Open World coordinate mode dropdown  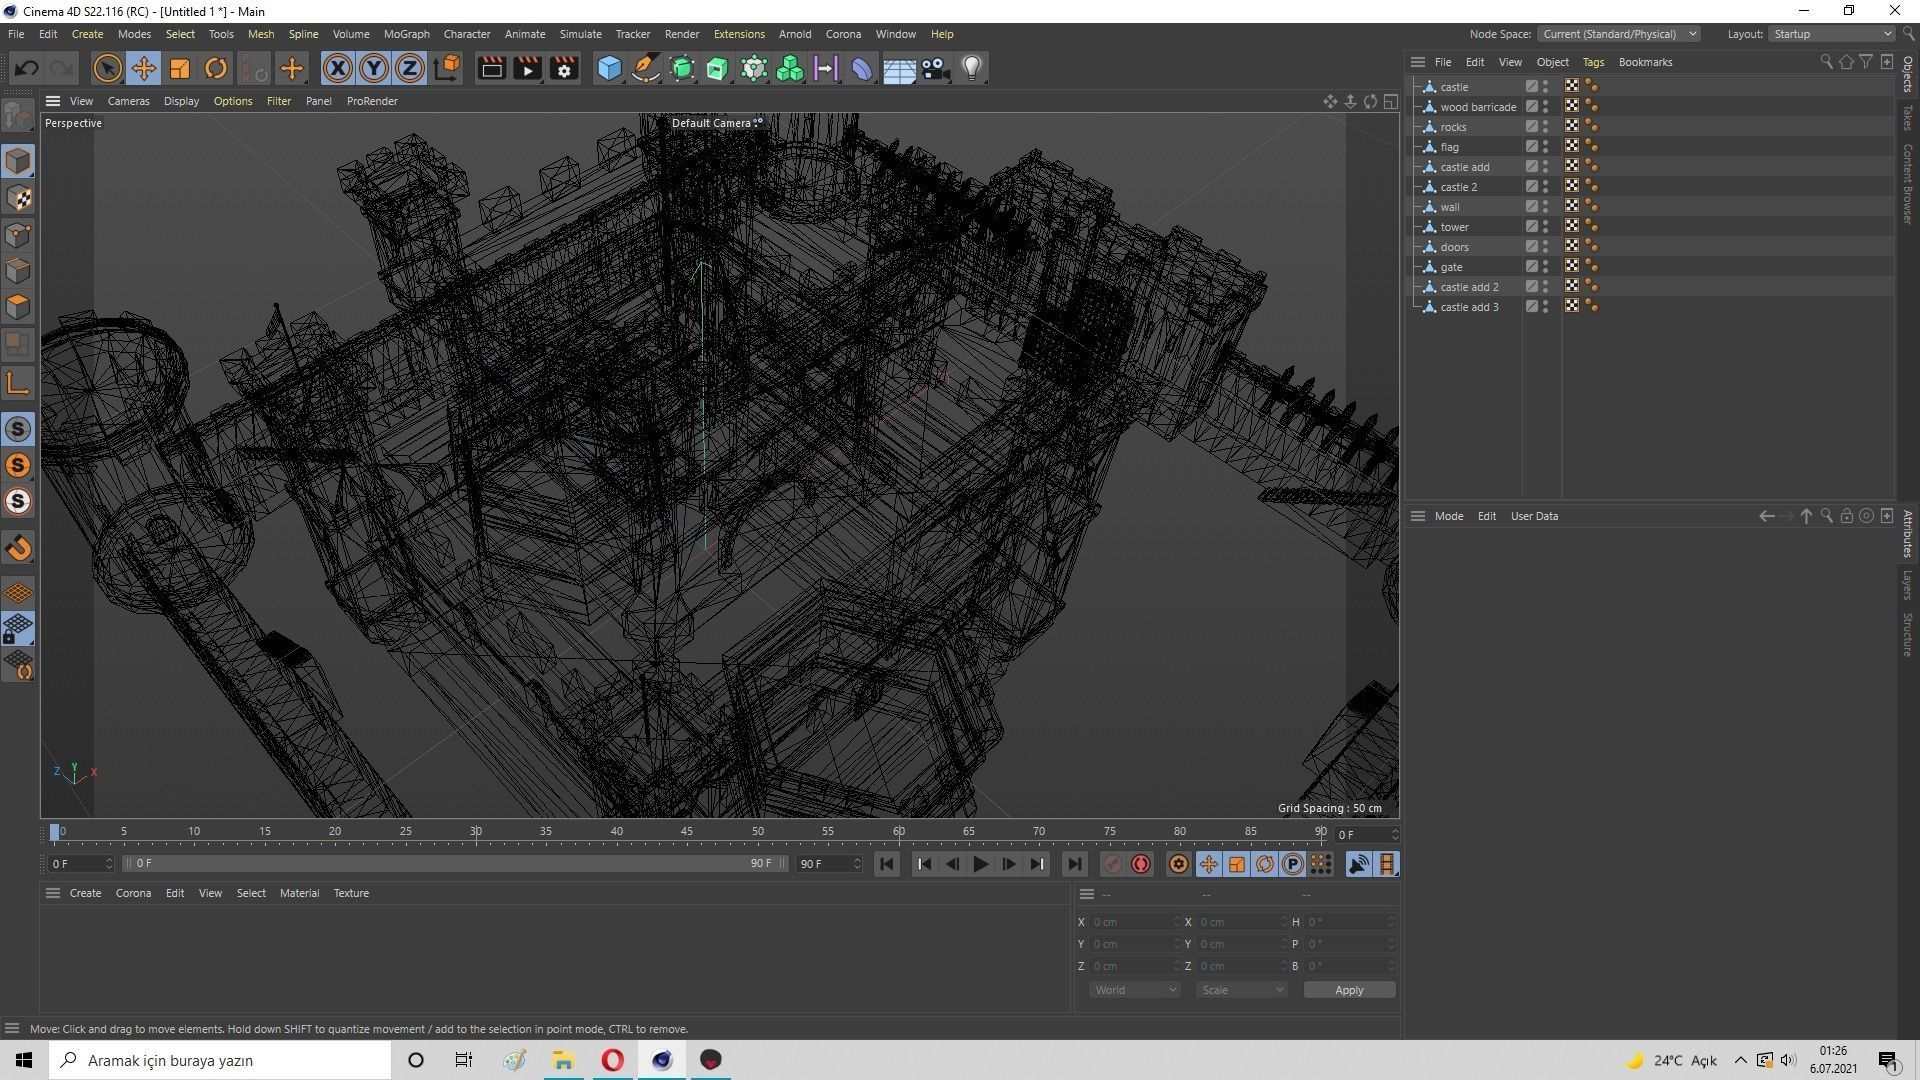point(1135,990)
